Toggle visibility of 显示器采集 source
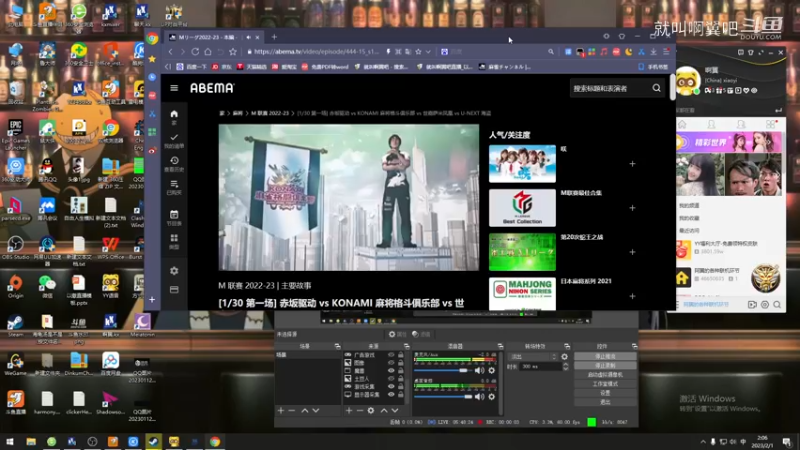This screenshot has height=450, width=800. [391, 394]
